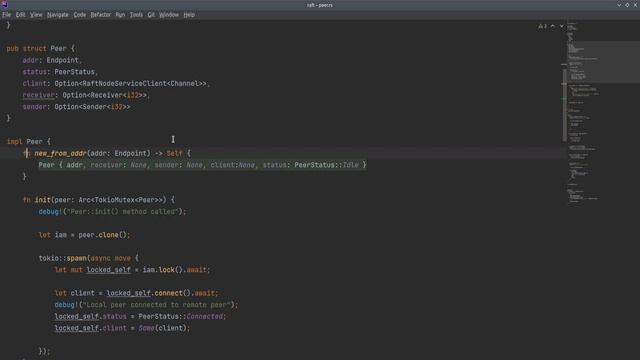Click 'connect()' method call
This screenshot has height=360, width=640.
[173, 293]
